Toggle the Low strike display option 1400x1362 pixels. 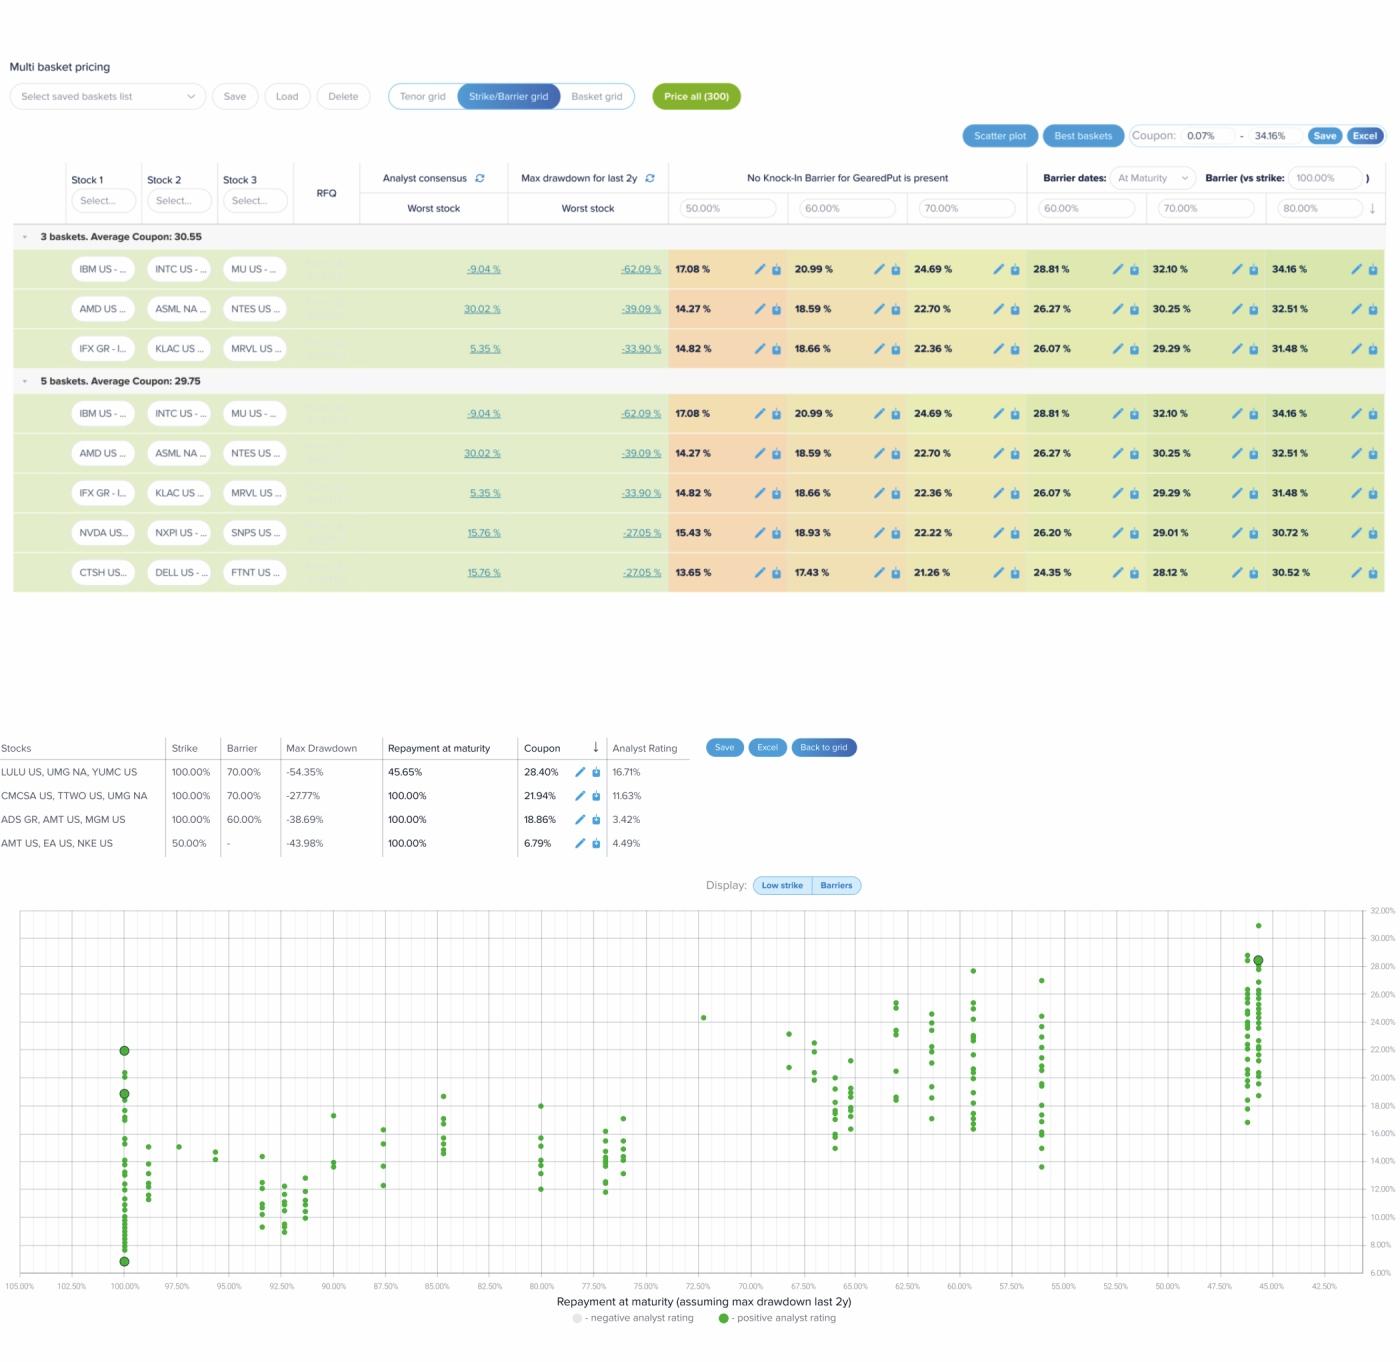[x=782, y=885]
